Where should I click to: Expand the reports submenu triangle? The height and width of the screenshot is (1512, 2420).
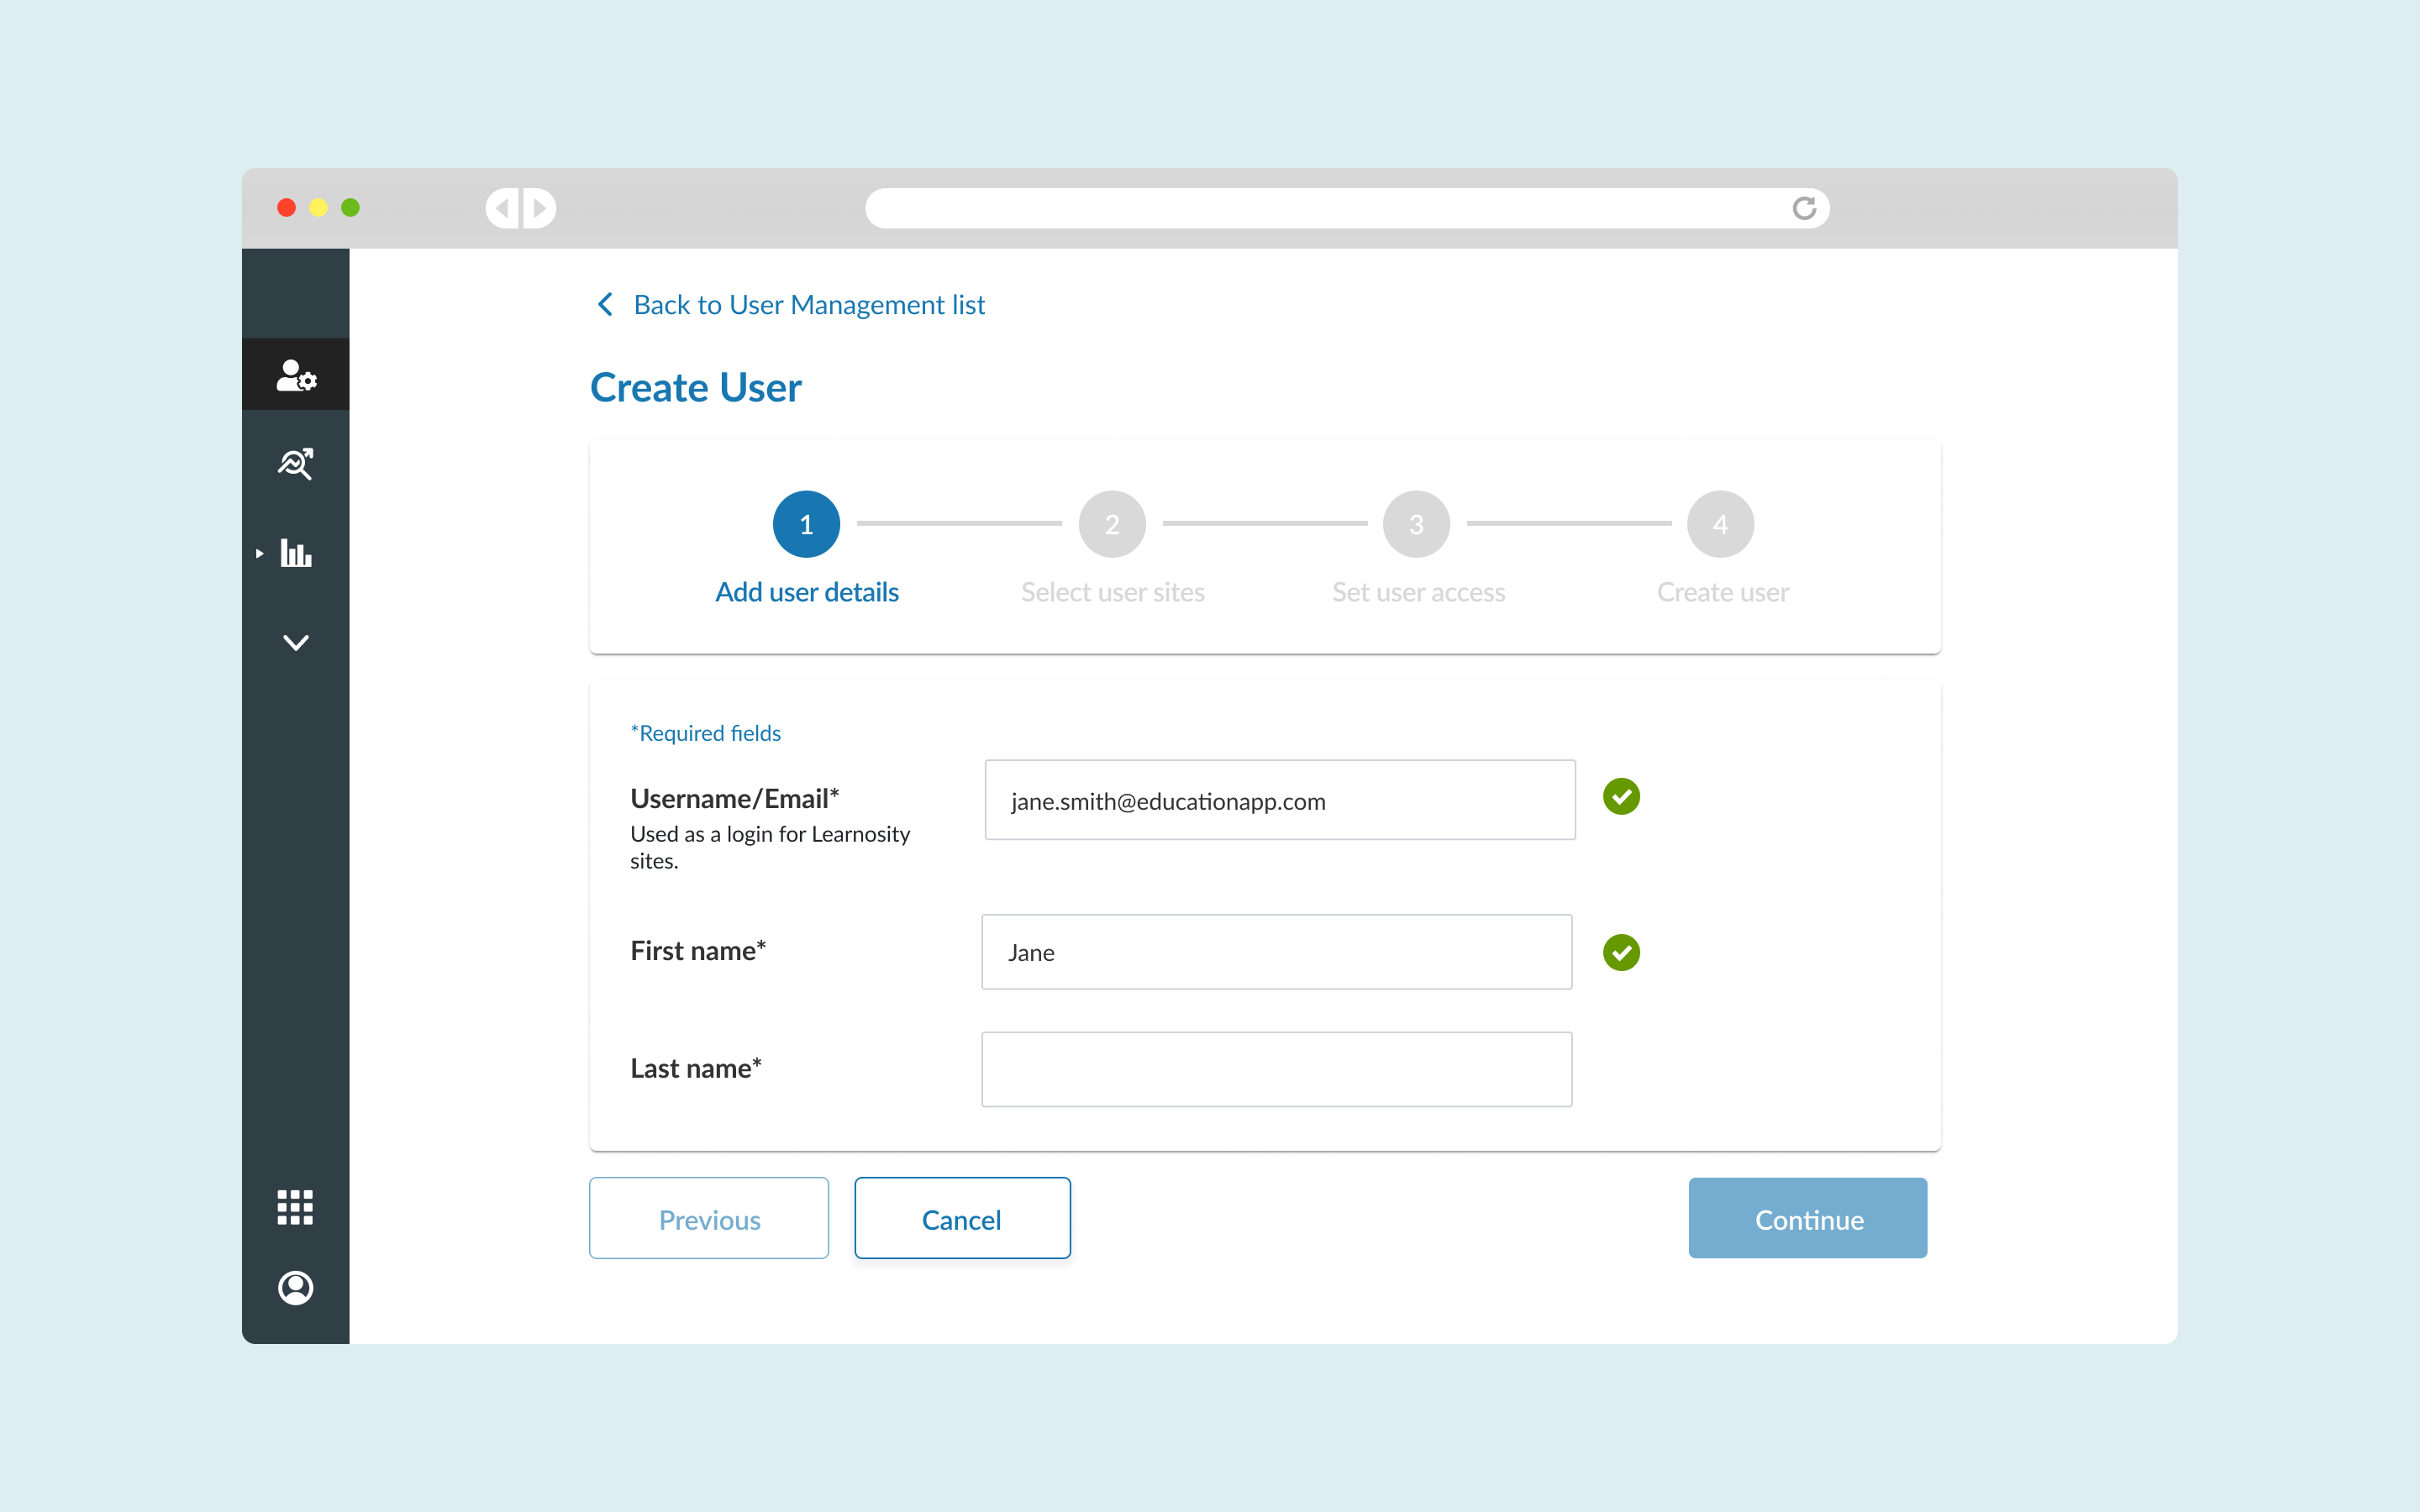point(260,553)
